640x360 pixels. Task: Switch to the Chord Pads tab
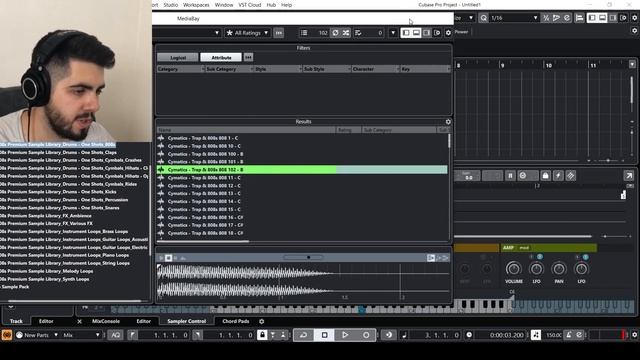[x=236, y=321]
